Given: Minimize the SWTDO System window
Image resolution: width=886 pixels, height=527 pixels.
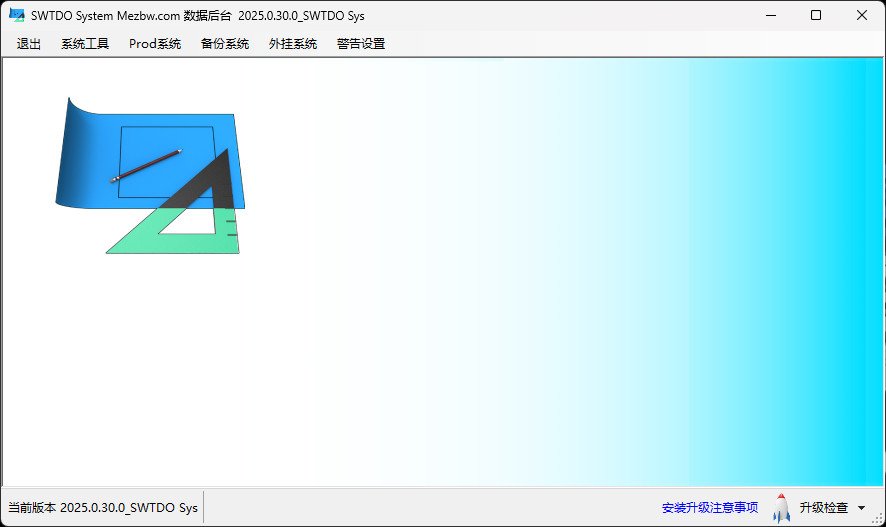Looking at the screenshot, I should point(770,16).
